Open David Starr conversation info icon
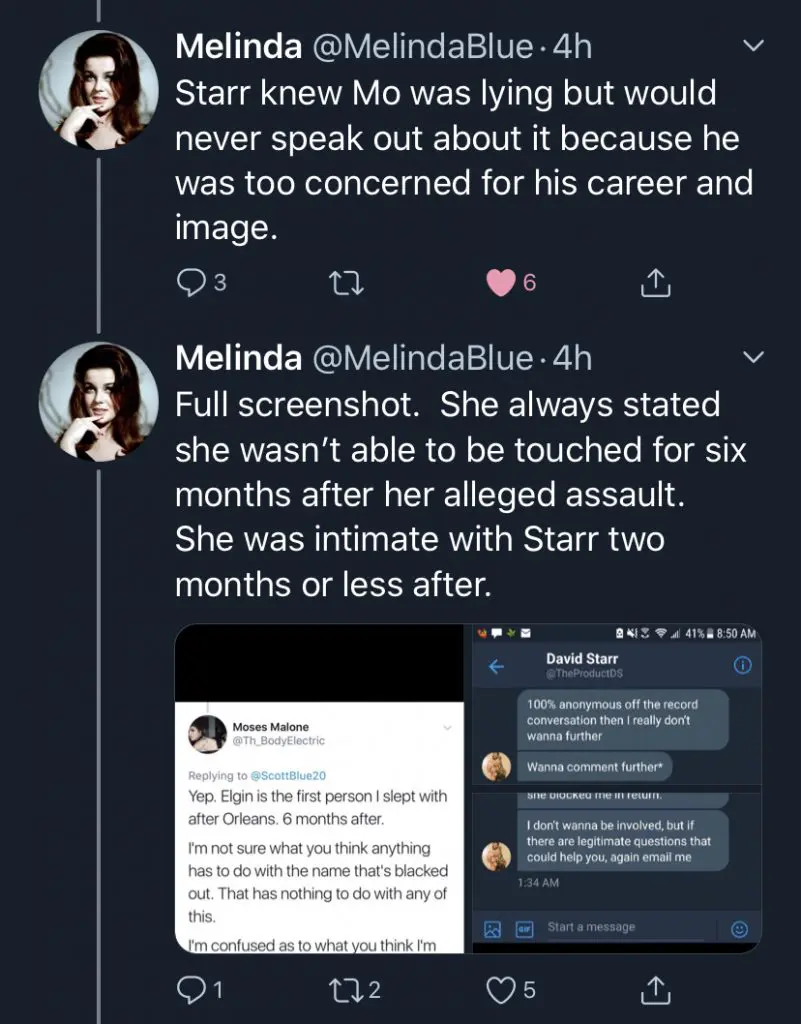 pyautogui.click(x=742, y=666)
